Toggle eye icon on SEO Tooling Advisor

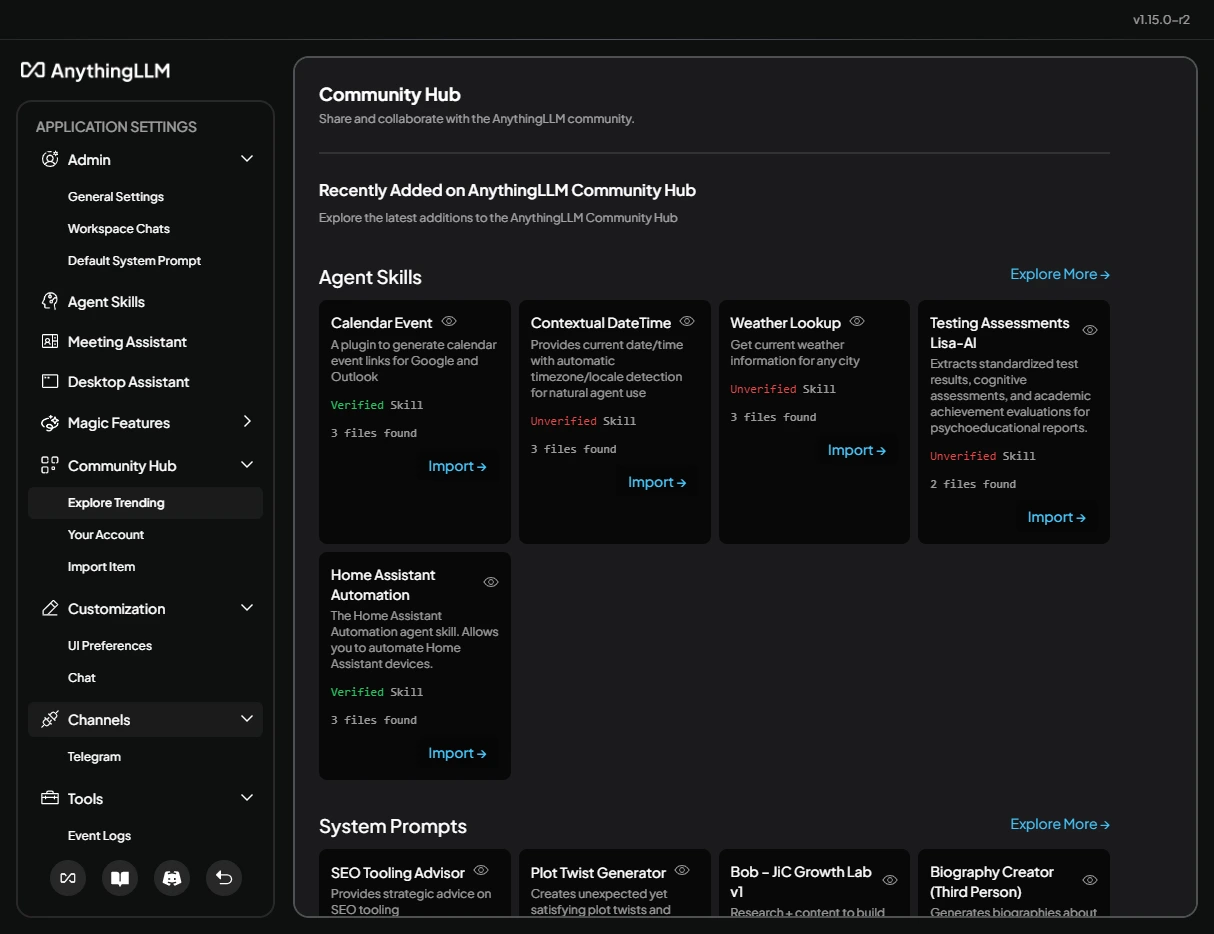click(481, 871)
